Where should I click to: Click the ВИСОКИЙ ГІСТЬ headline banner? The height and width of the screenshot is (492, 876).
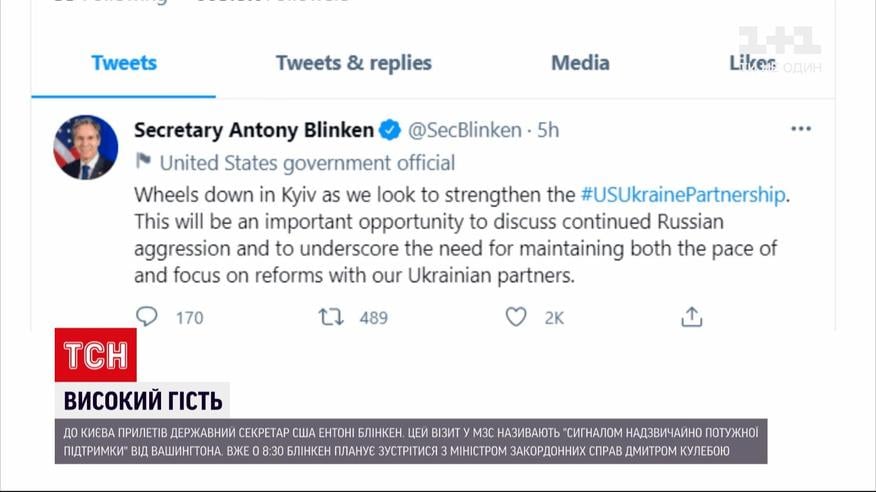(x=142, y=401)
